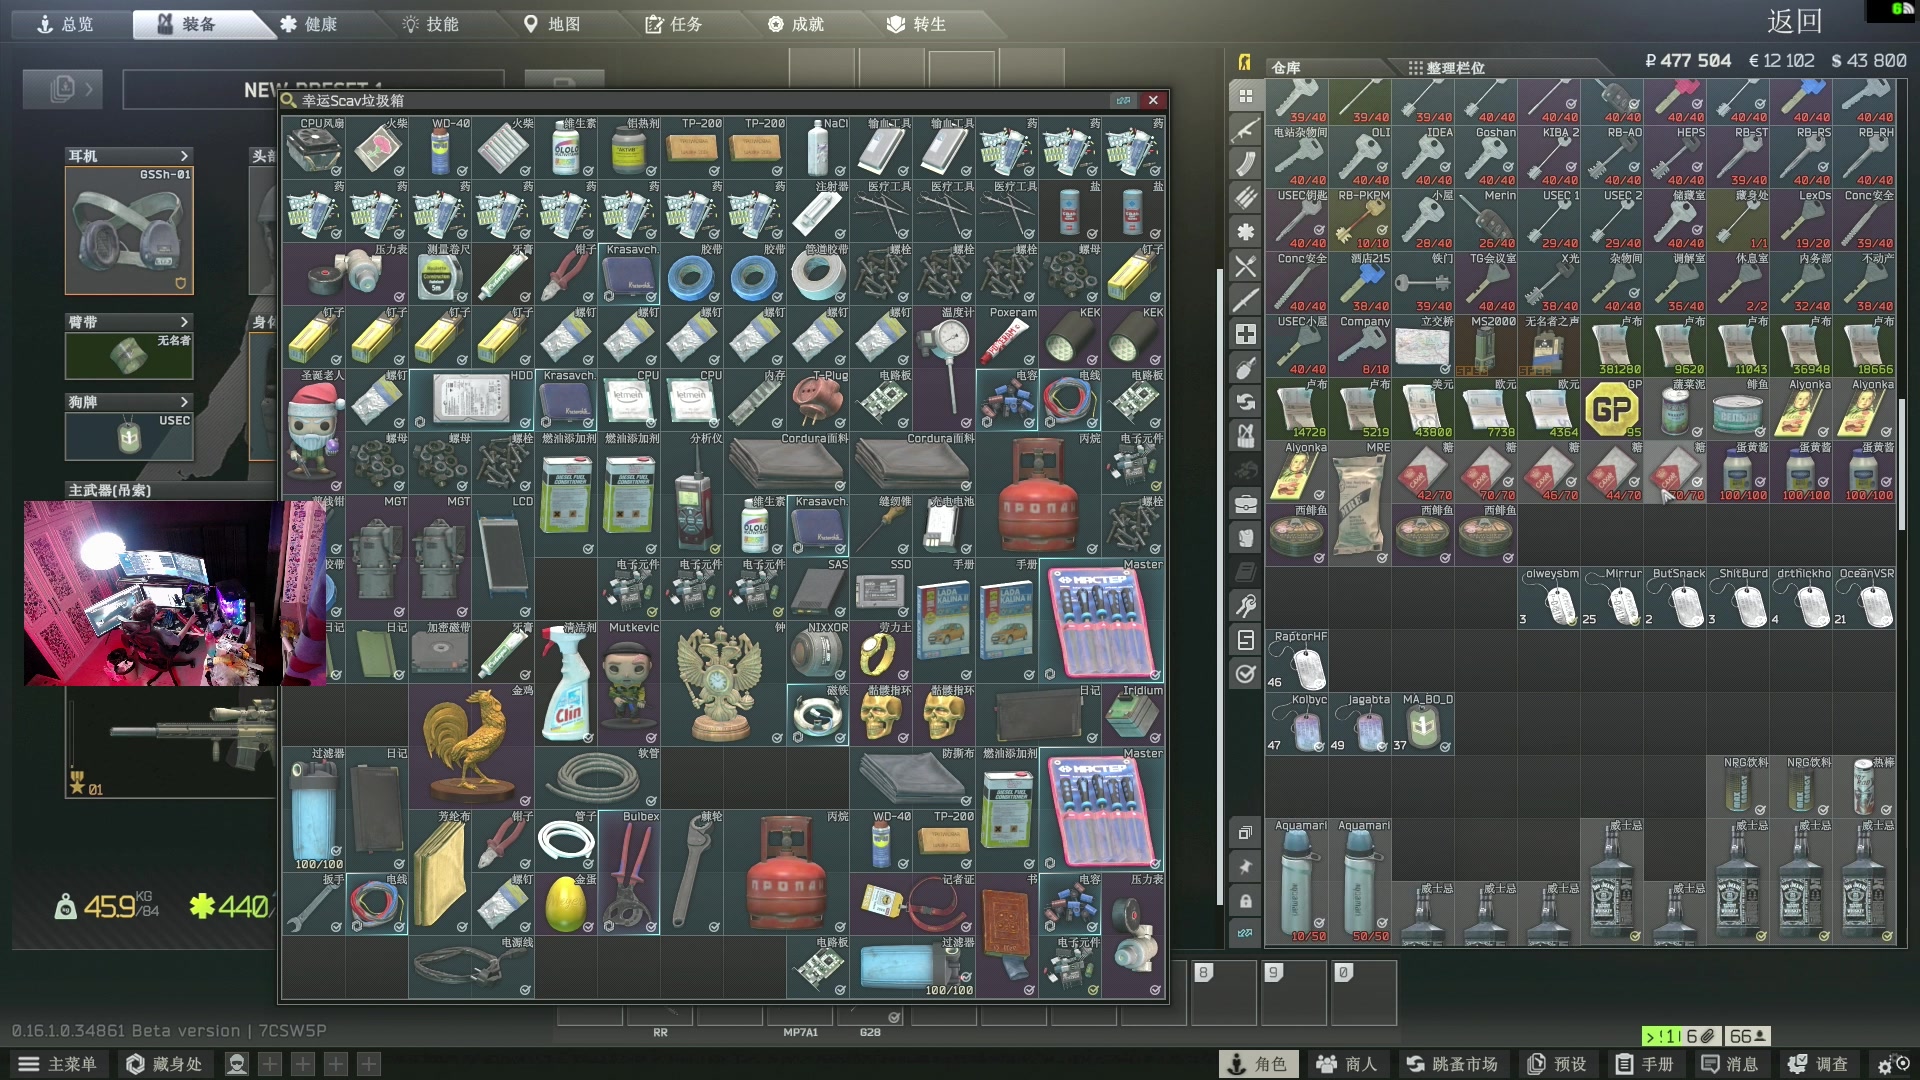This screenshot has width=1920, height=1080.
Task: Expand the armband (臂带) slot arrow
Action: (x=184, y=322)
